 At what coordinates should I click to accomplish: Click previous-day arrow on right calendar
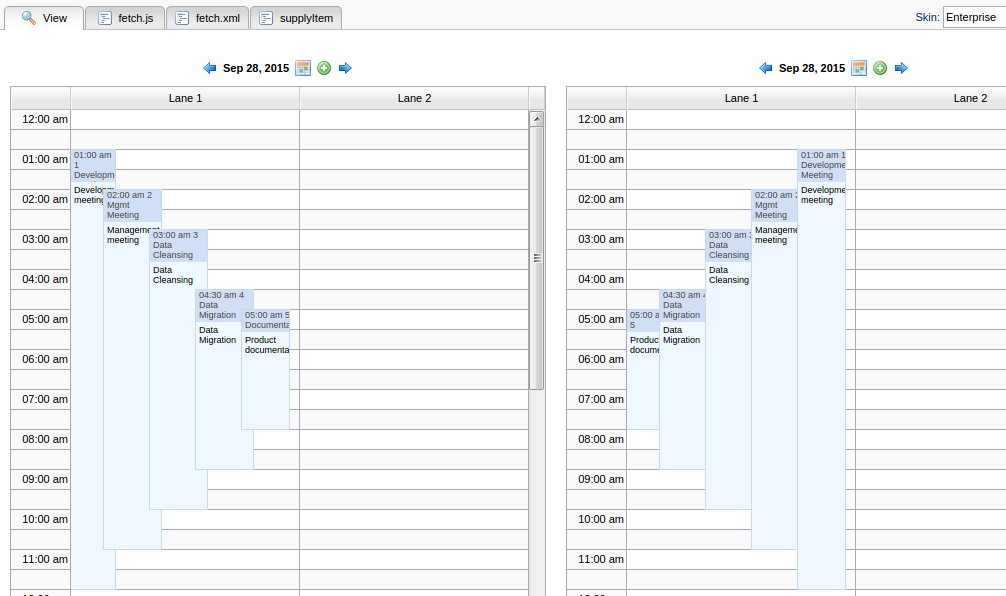coord(765,68)
